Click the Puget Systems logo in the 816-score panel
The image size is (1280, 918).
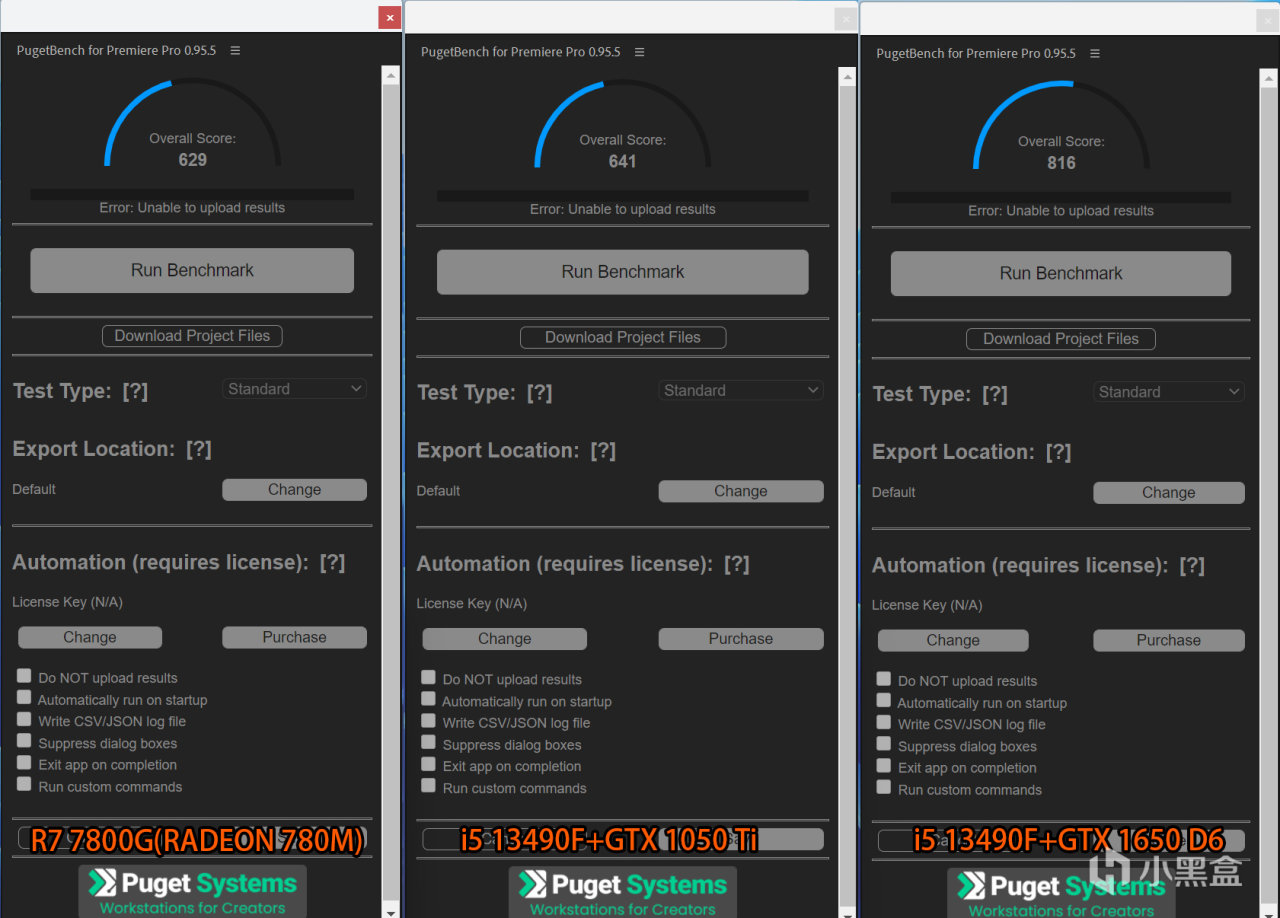click(1062, 893)
